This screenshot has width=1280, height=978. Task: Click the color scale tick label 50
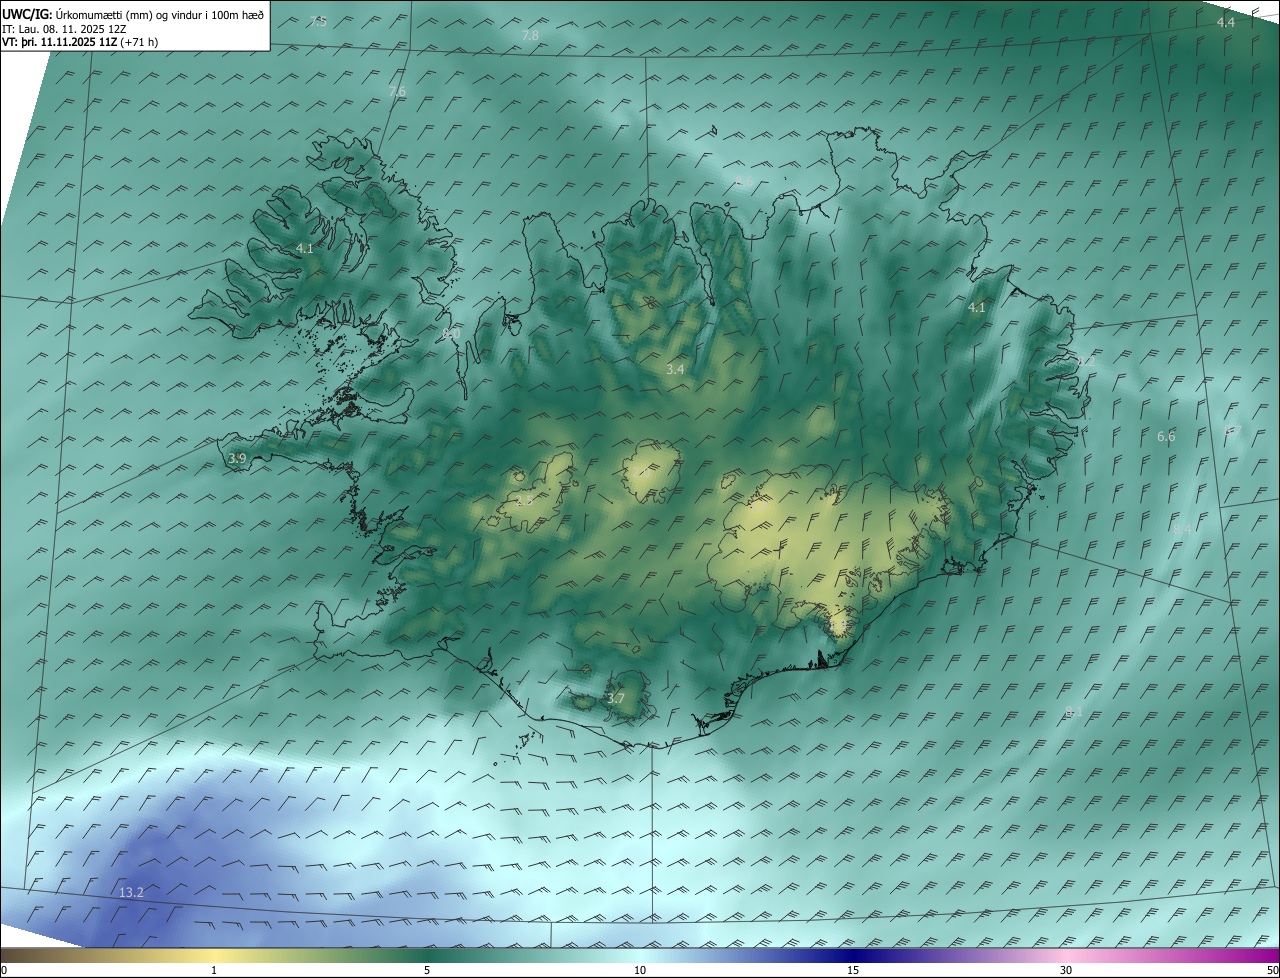[1272, 970]
